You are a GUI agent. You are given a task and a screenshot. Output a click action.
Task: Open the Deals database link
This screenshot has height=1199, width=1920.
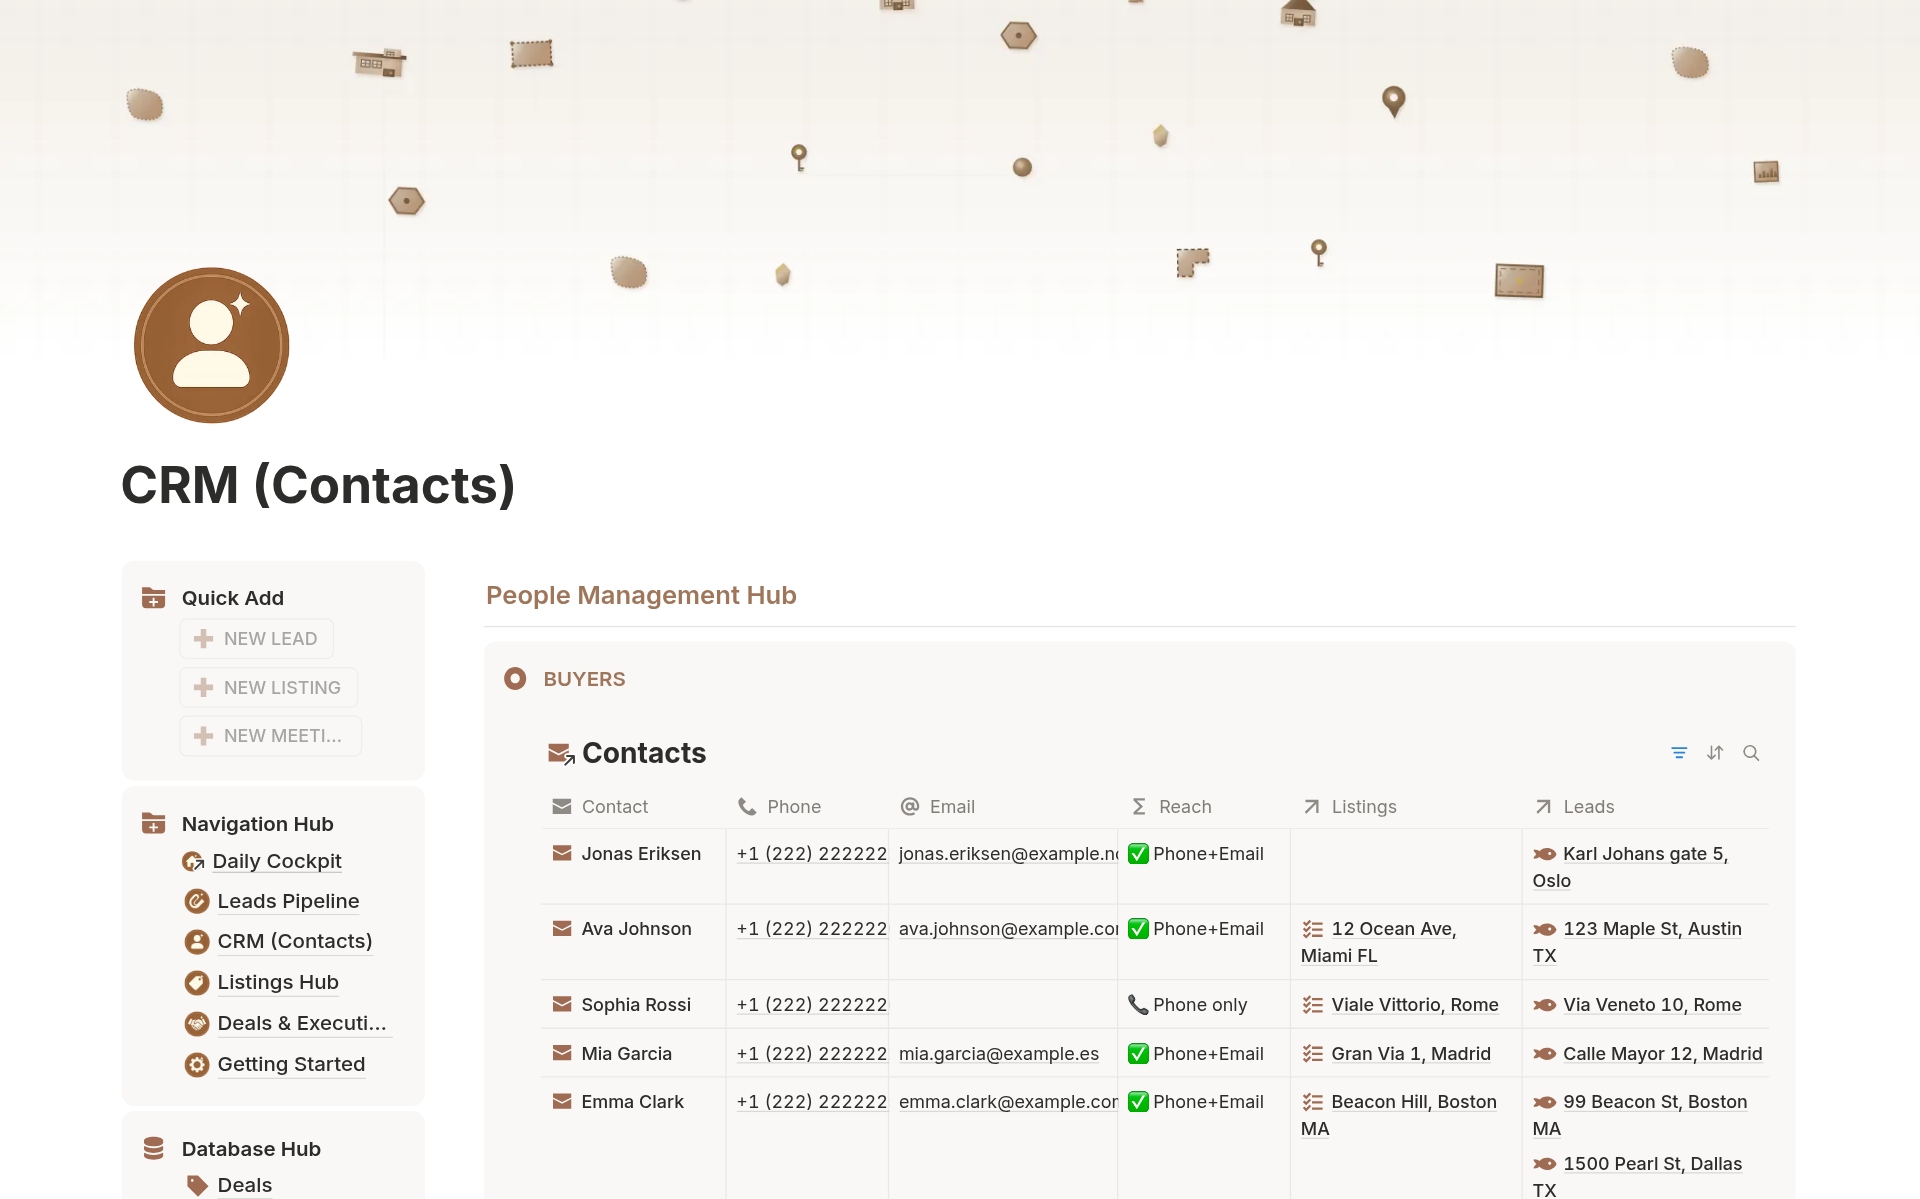[245, 1186]
